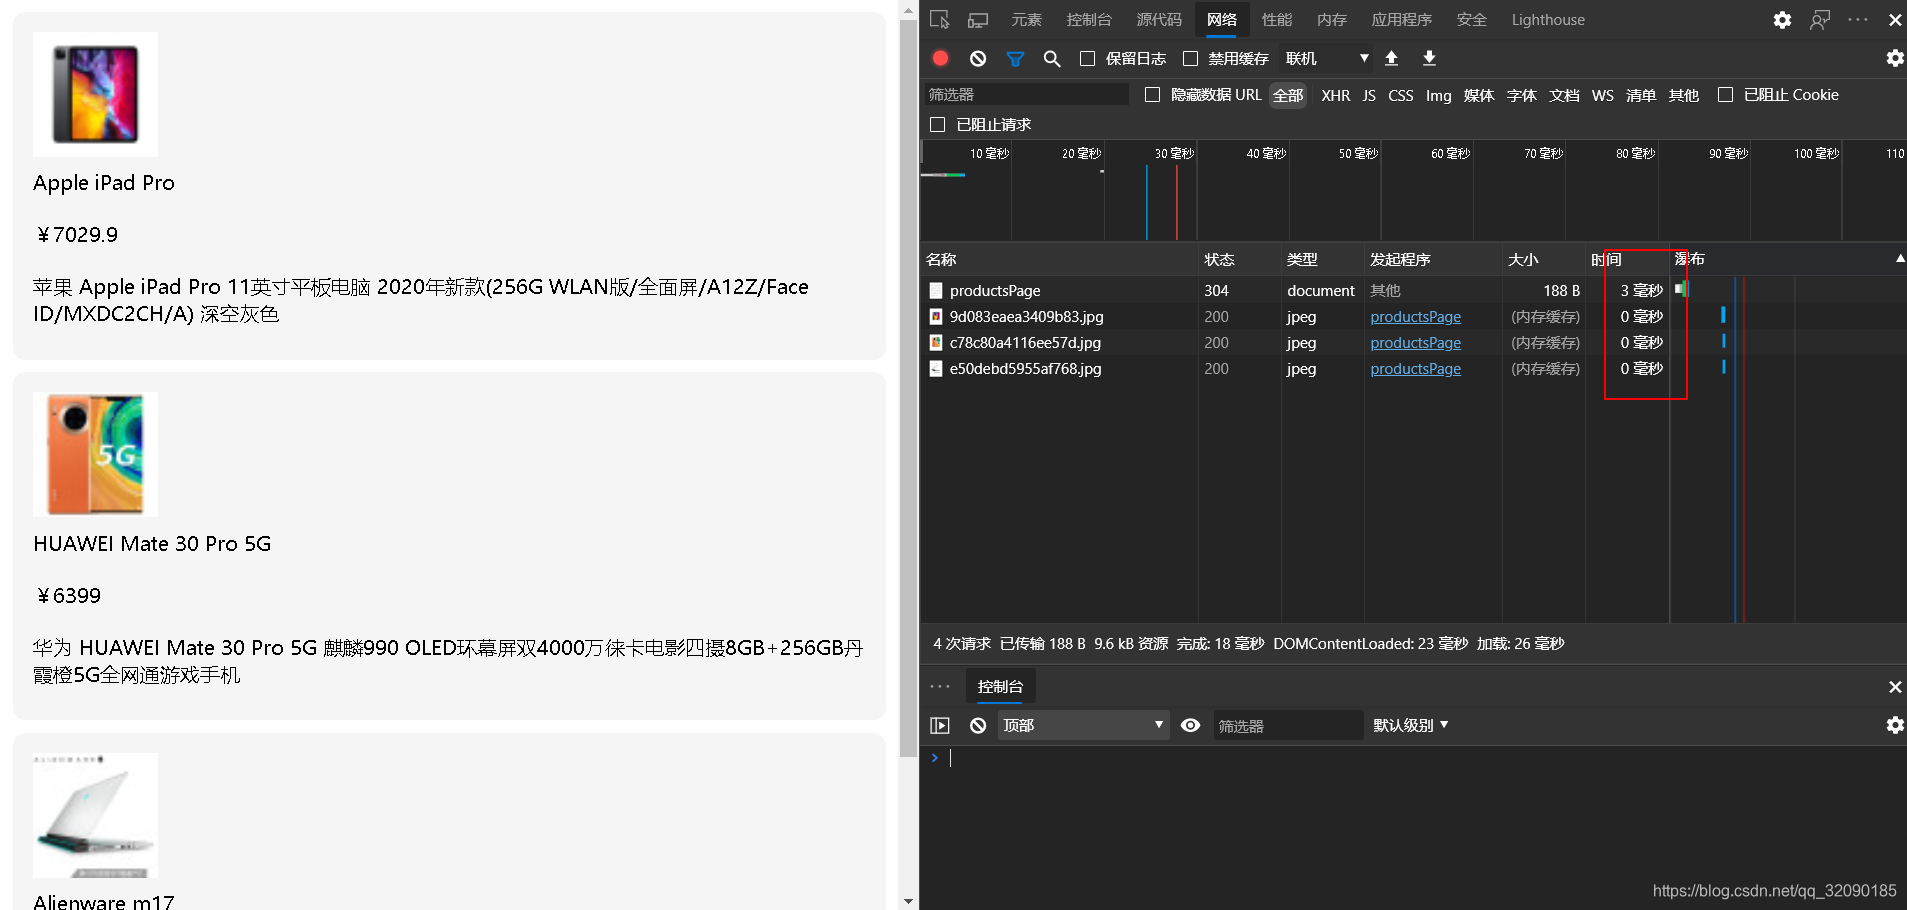Filter requests by CSS
1907x910 pixels.
(x=1401, y=95)
